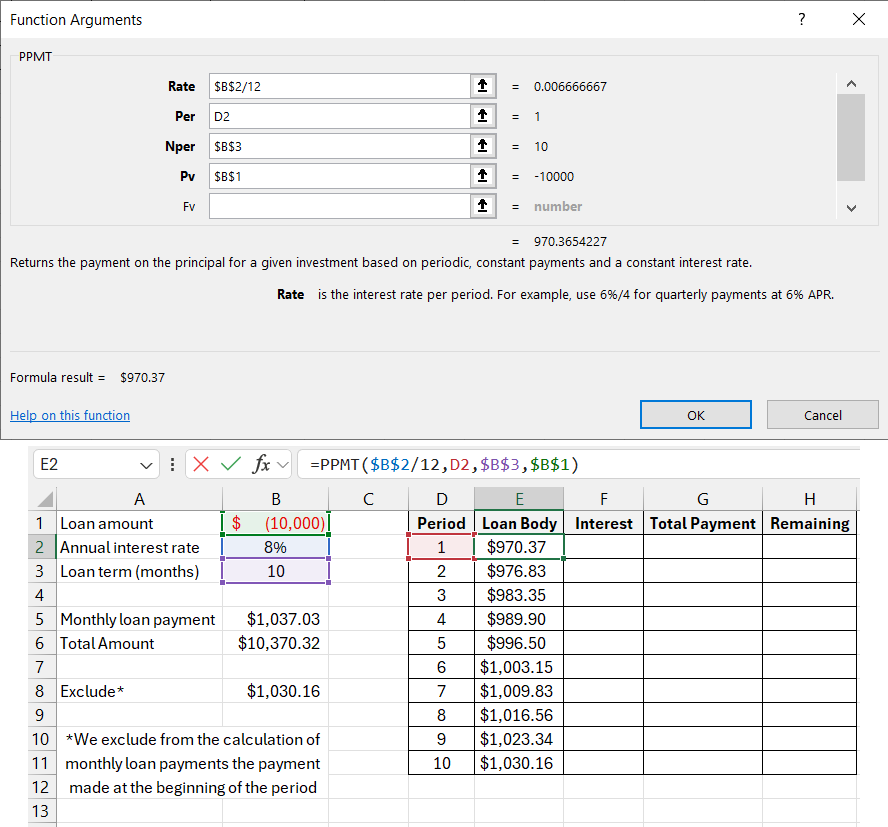The width and height of the screenshot is (888, 827).
Task: Expand formula bar function dropdown chevron
Action: tap(283, 465)
